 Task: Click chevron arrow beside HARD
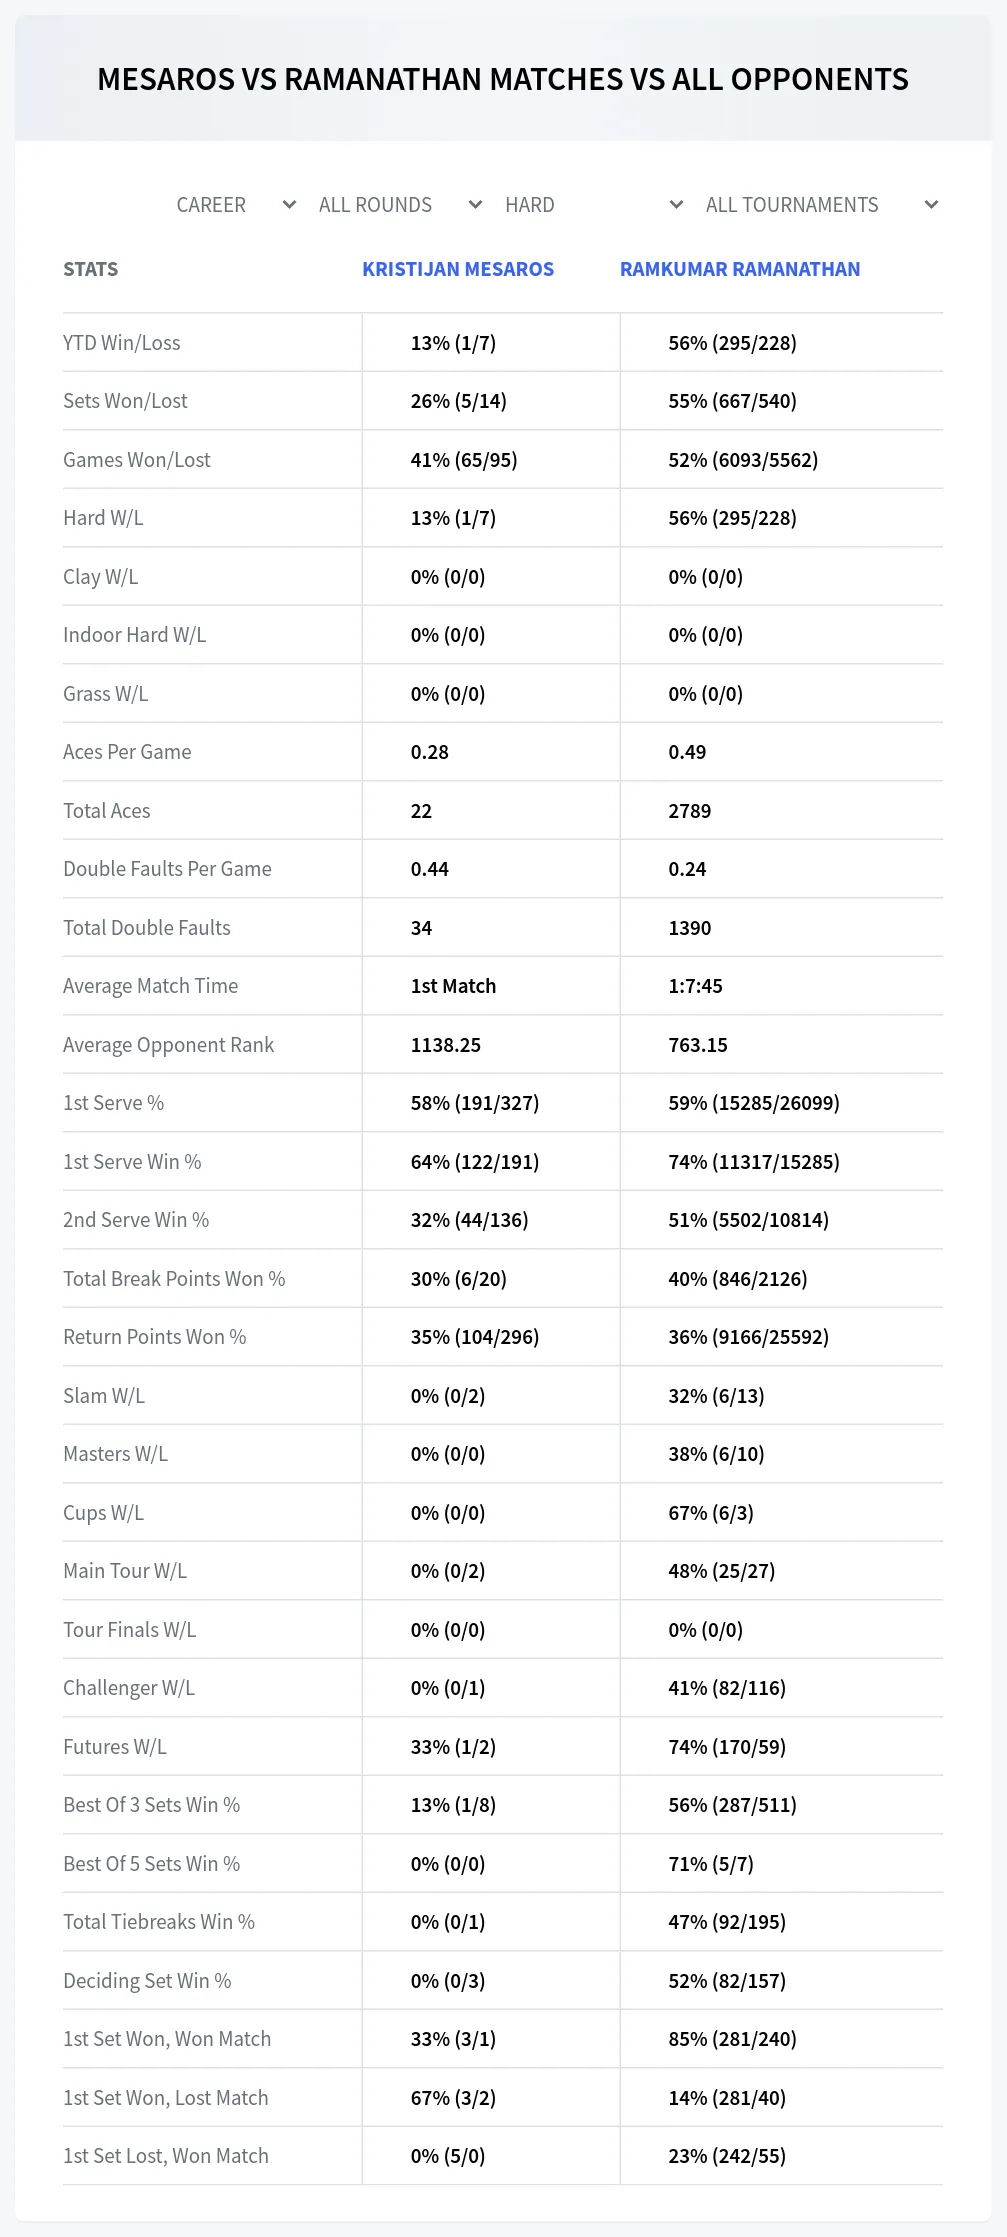(676, 205)
